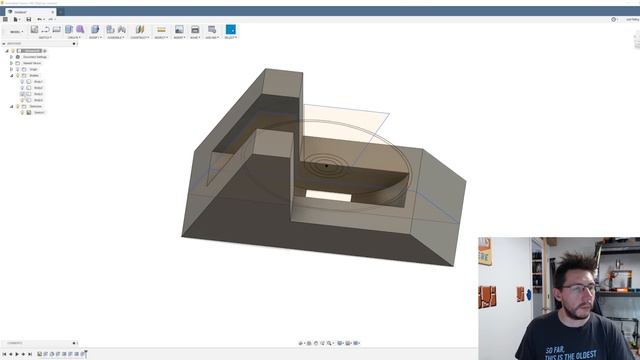Activate the blue Select tool icon
Viewport: 640px width, 360px height.
(231, 29)
